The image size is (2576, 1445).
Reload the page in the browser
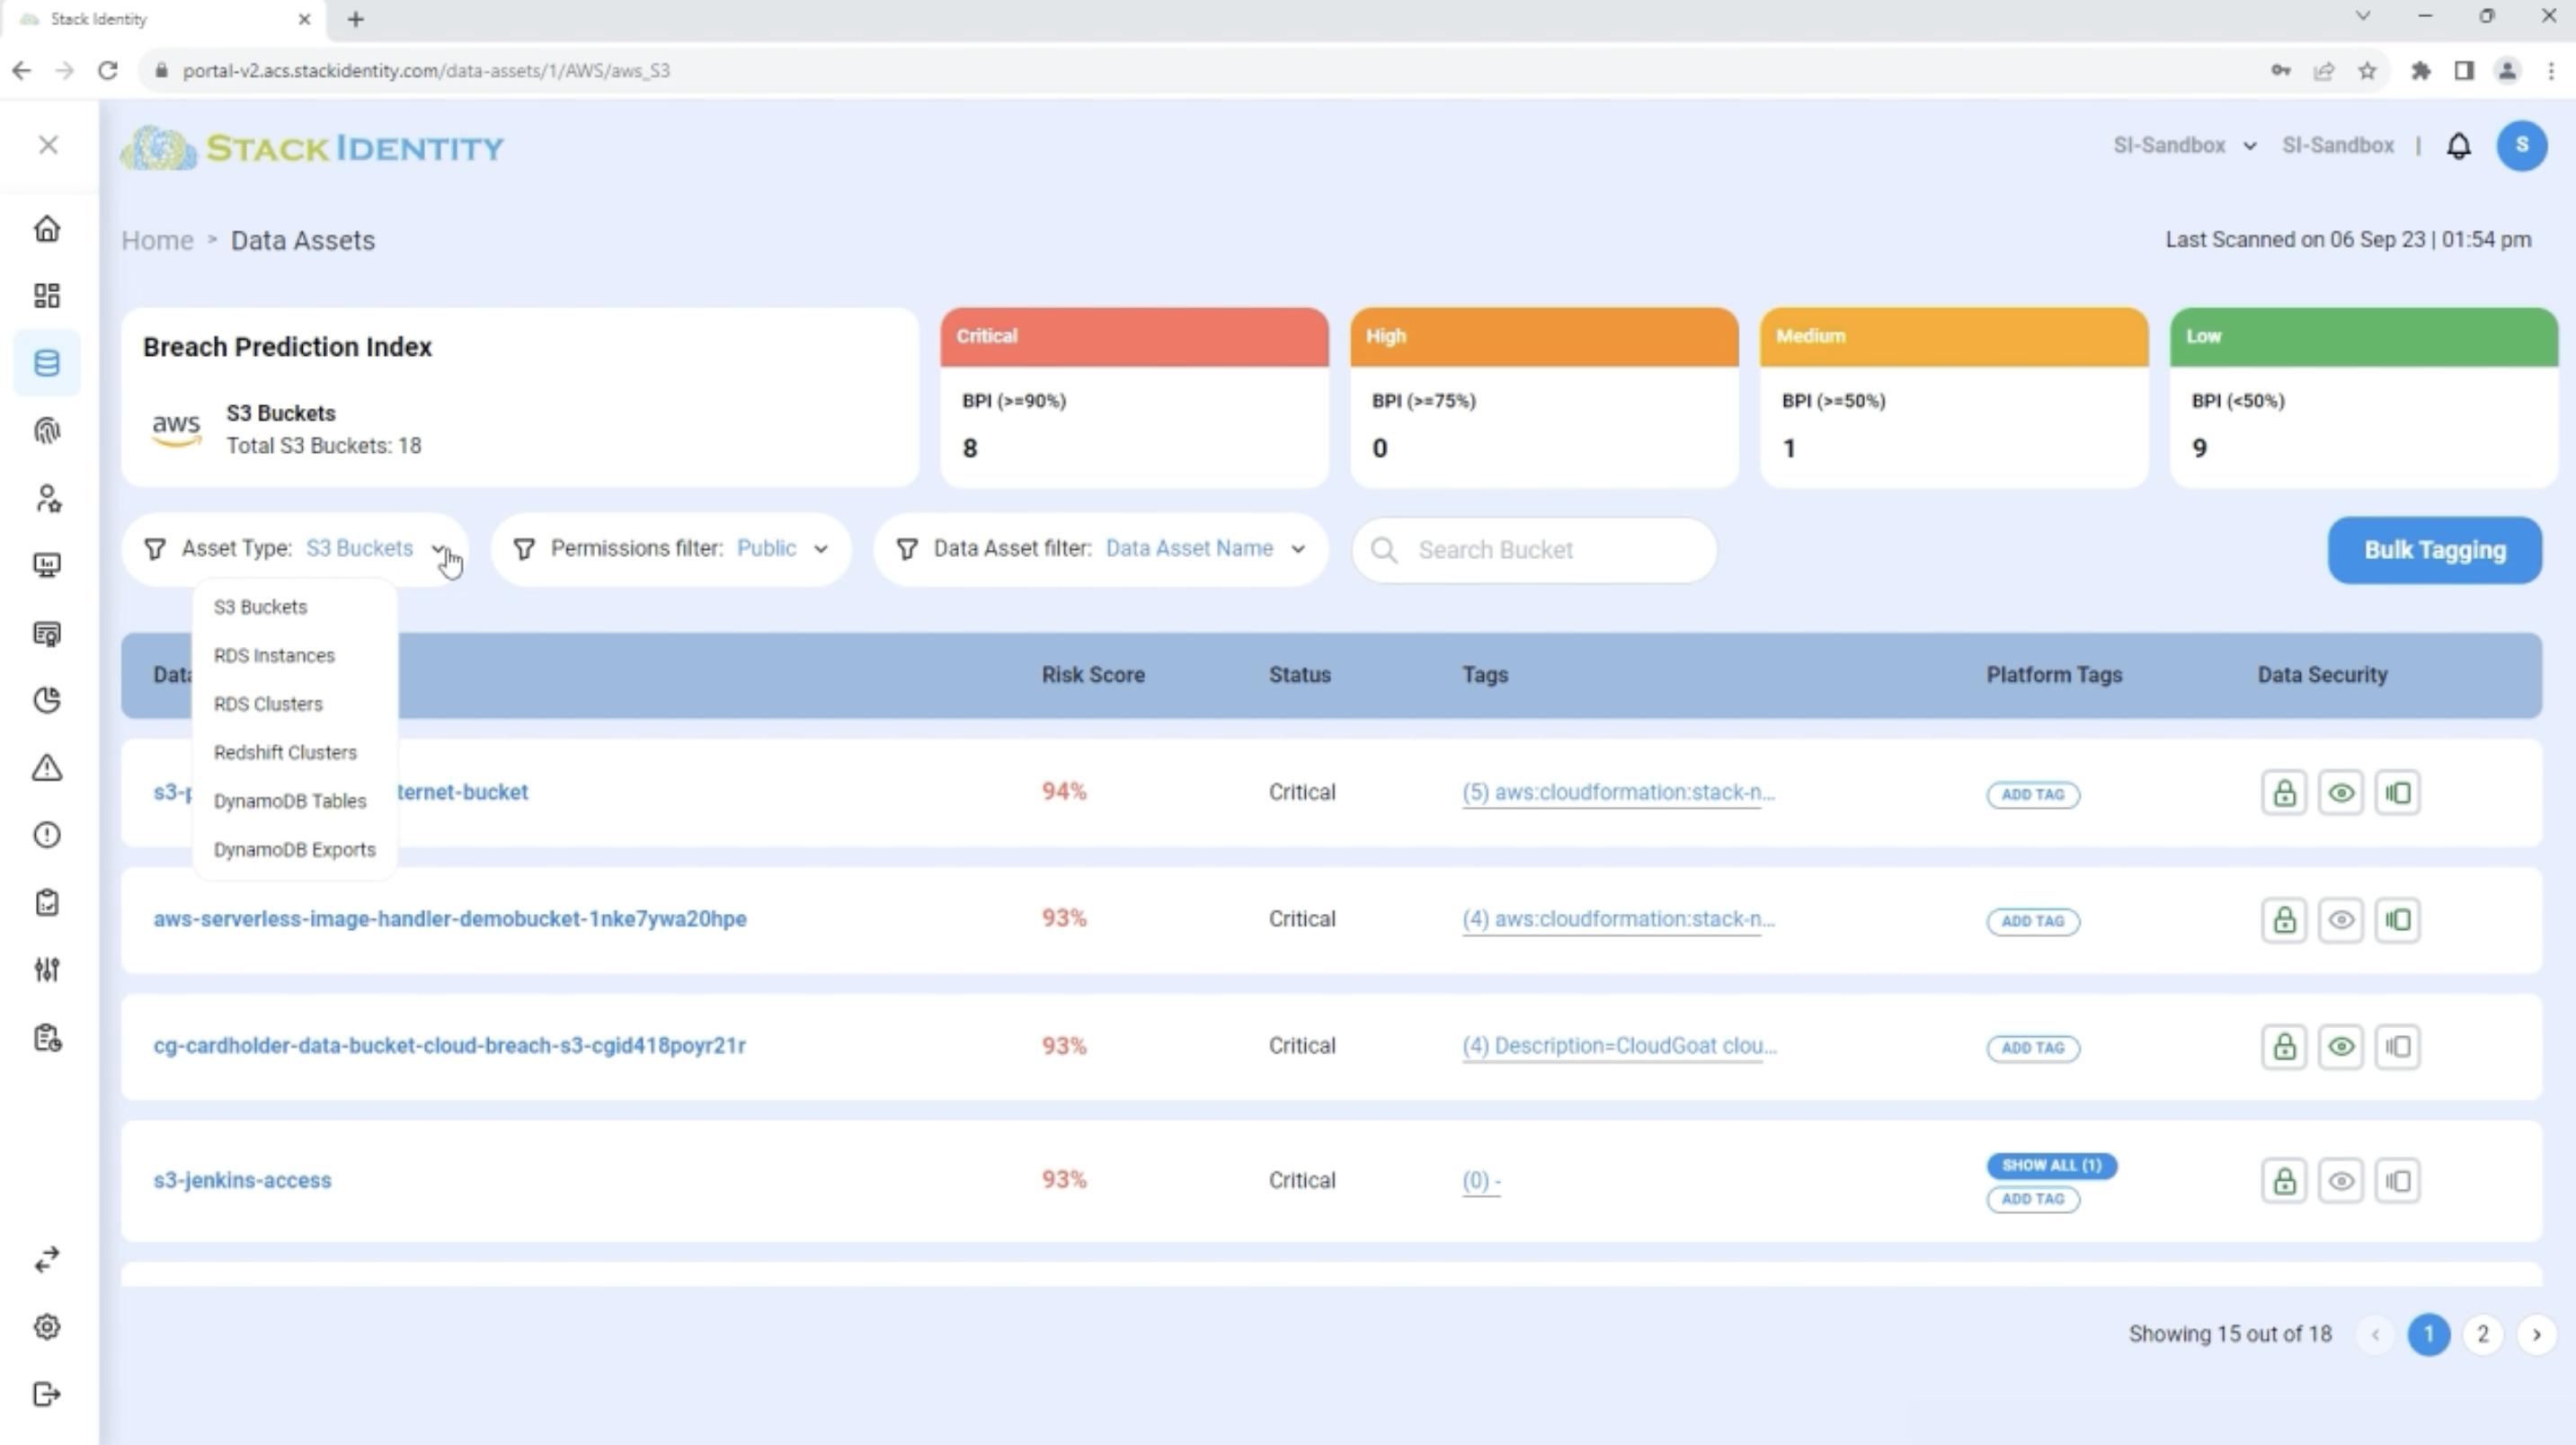coord(108,71)
